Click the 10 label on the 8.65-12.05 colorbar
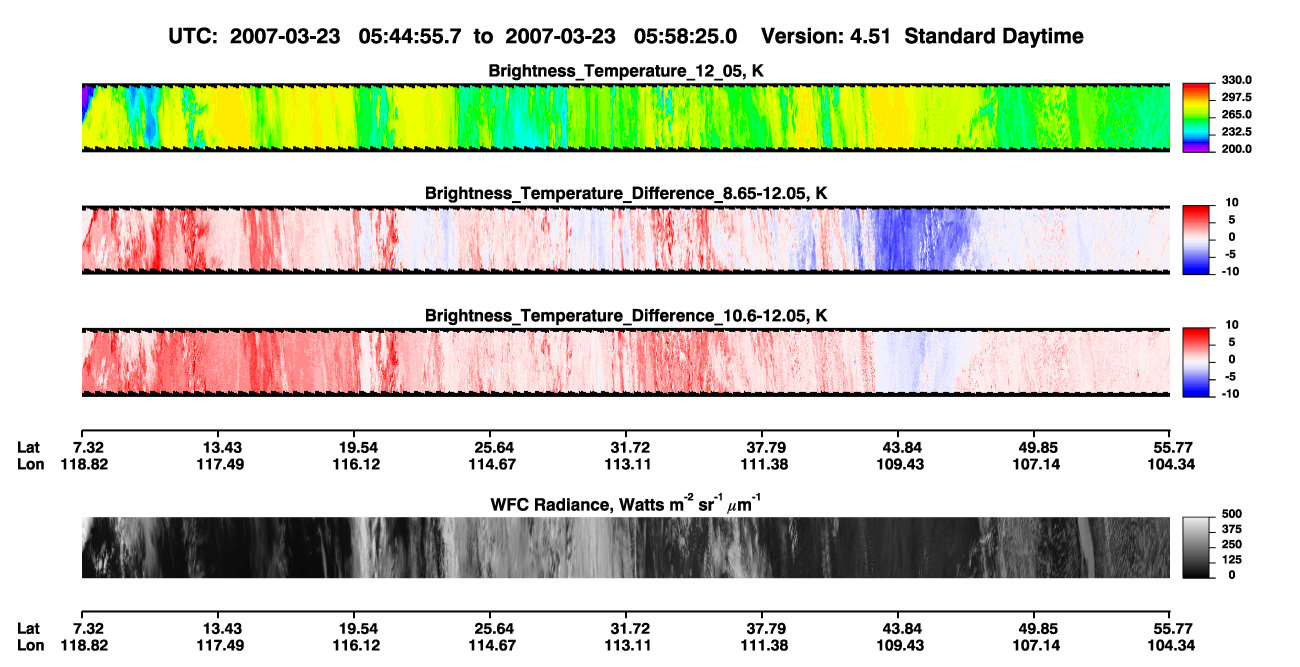1300x667 pixels. (x=1232, y=202)
